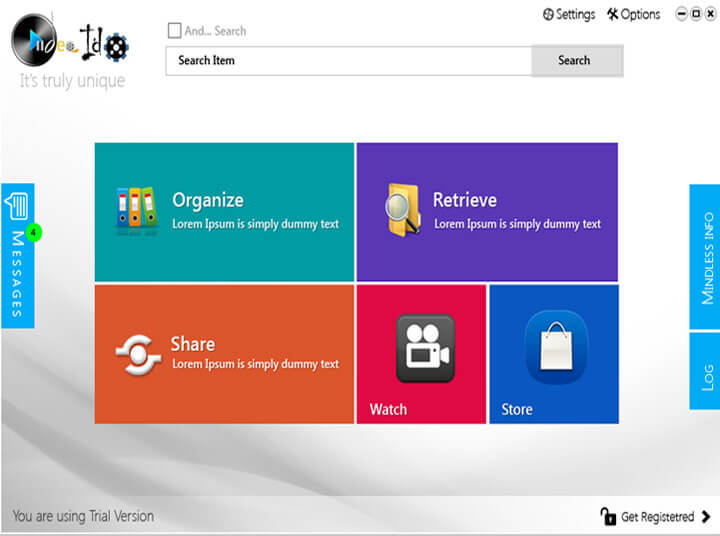Enable the And... Search checkbox
Image resolution: width=720 pixels, height=536 pixels.
[174, 31]
